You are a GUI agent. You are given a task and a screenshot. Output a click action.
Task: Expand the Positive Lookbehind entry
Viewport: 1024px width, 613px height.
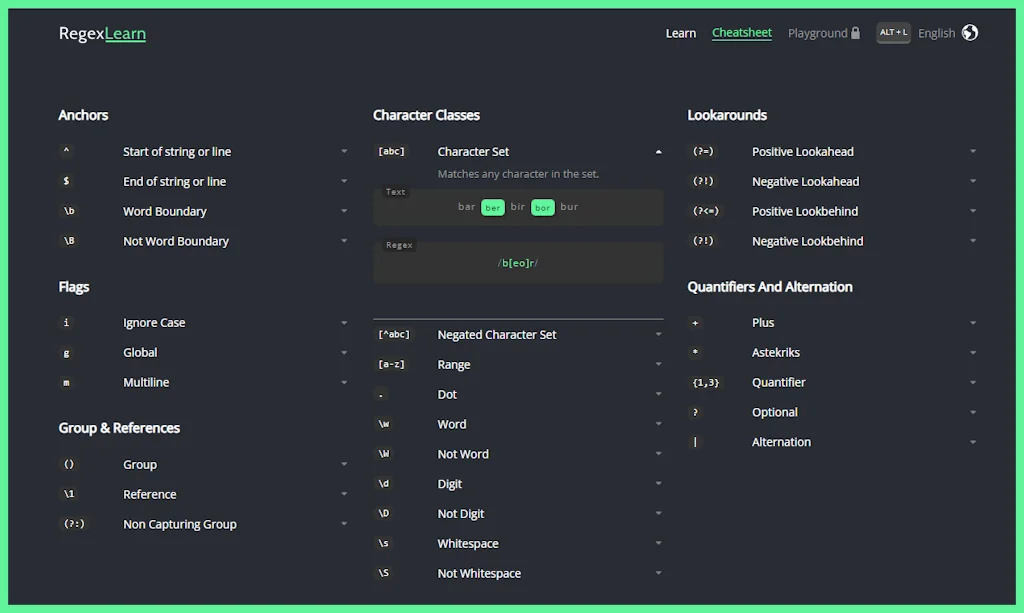973,211
